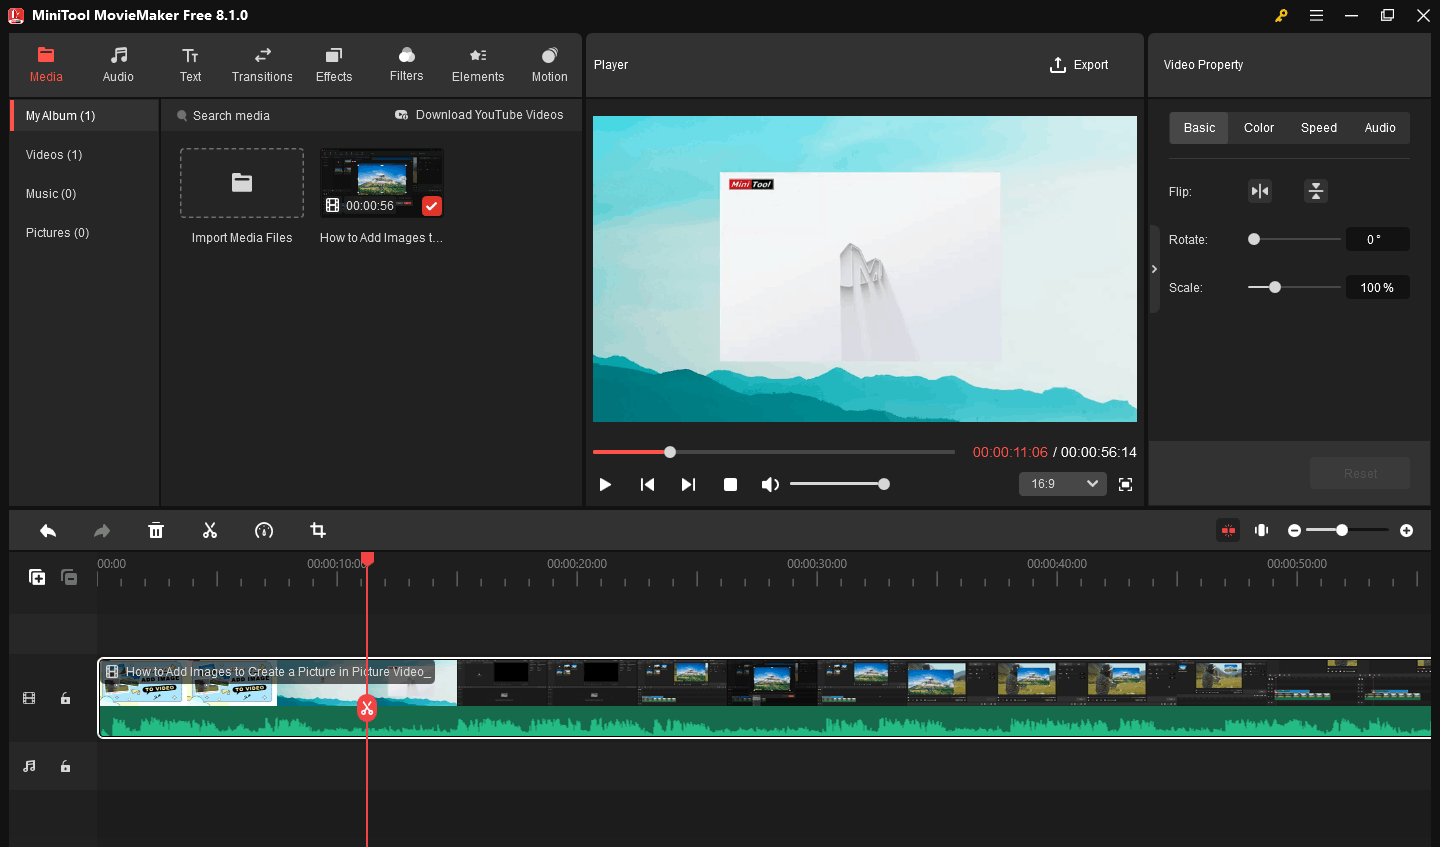1440x847 pixels.
Task: Select the Media tab
Action: [46, 65]
